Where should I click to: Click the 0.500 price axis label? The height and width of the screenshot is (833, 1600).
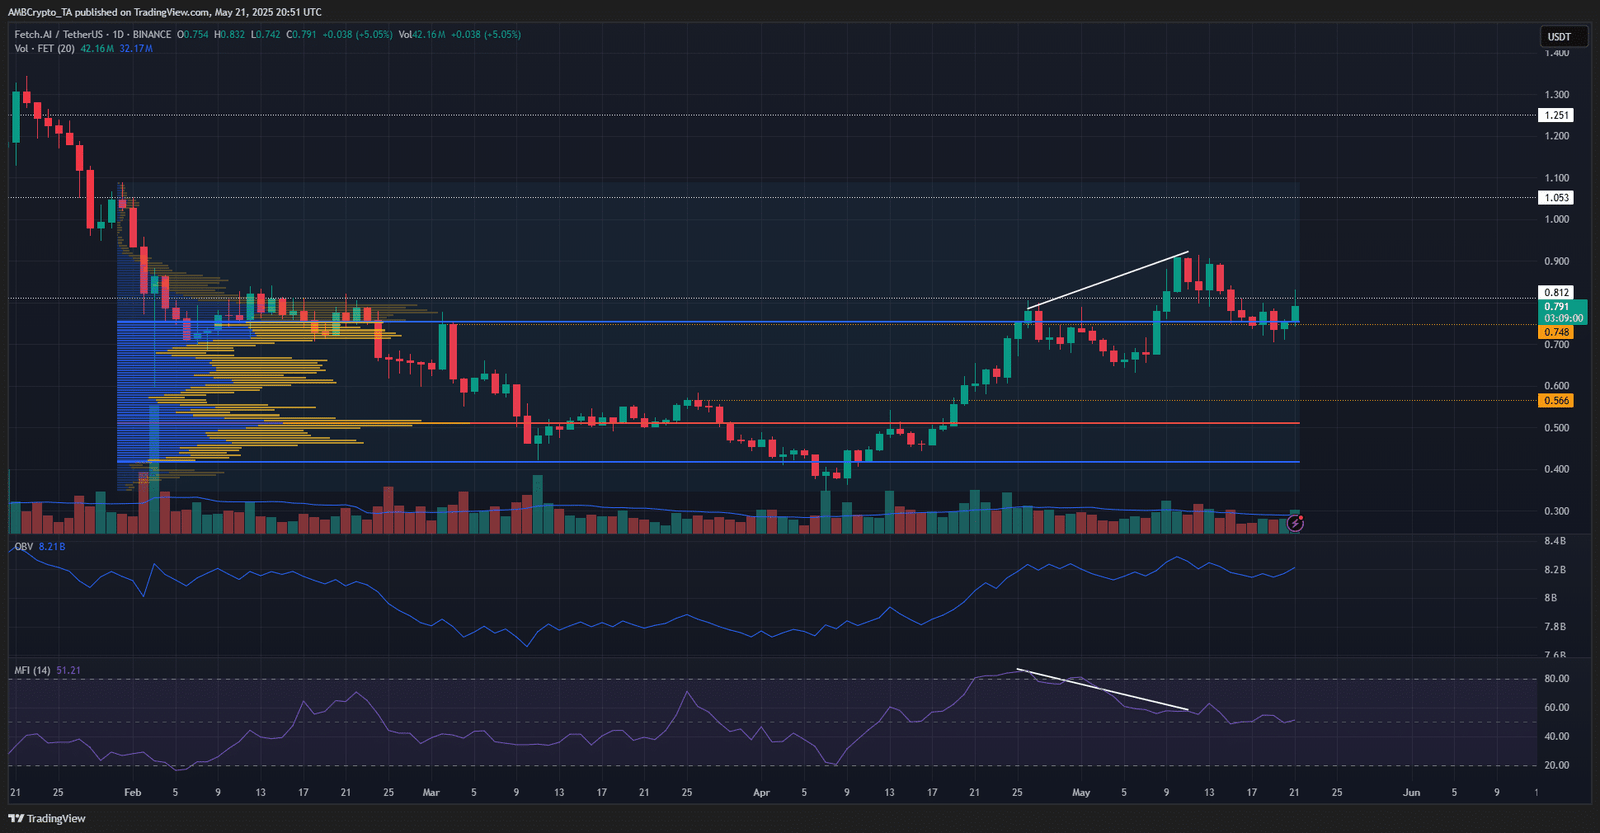coord(1557,428)
